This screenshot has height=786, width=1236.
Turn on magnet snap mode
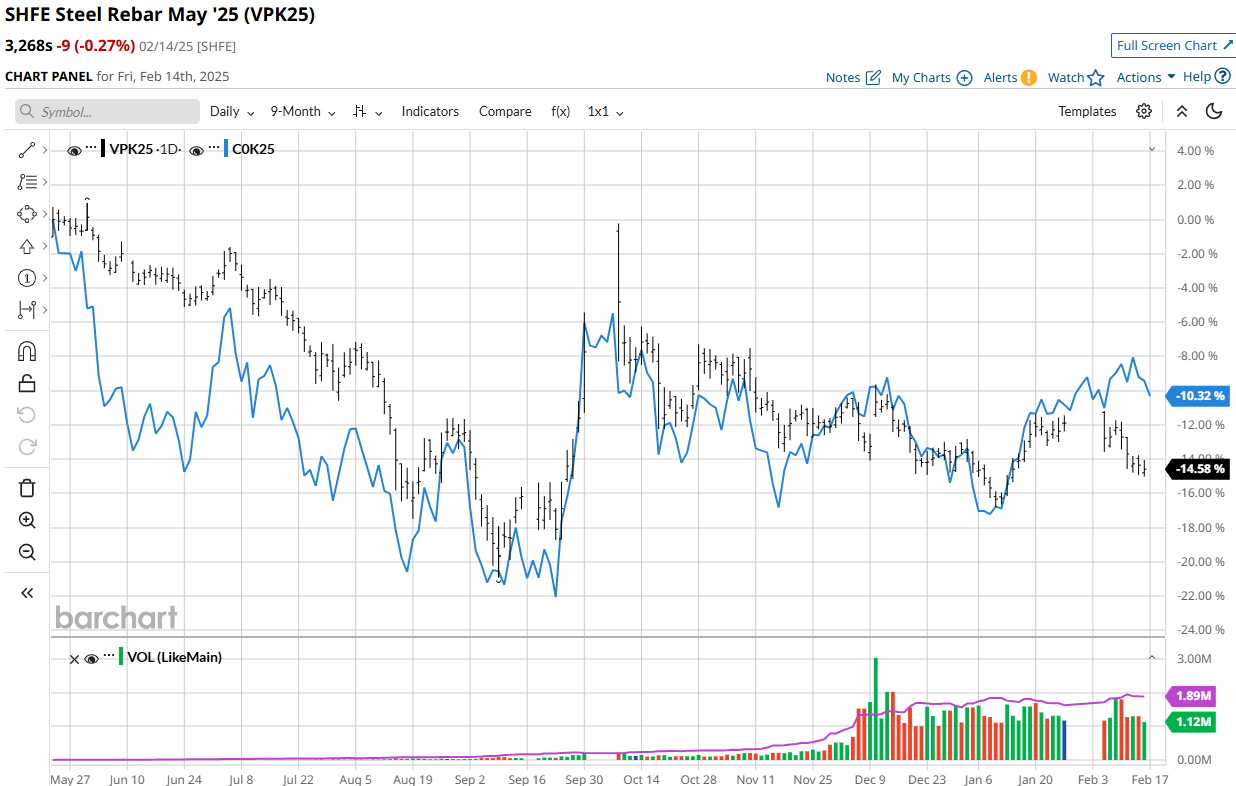click(27, 351)
